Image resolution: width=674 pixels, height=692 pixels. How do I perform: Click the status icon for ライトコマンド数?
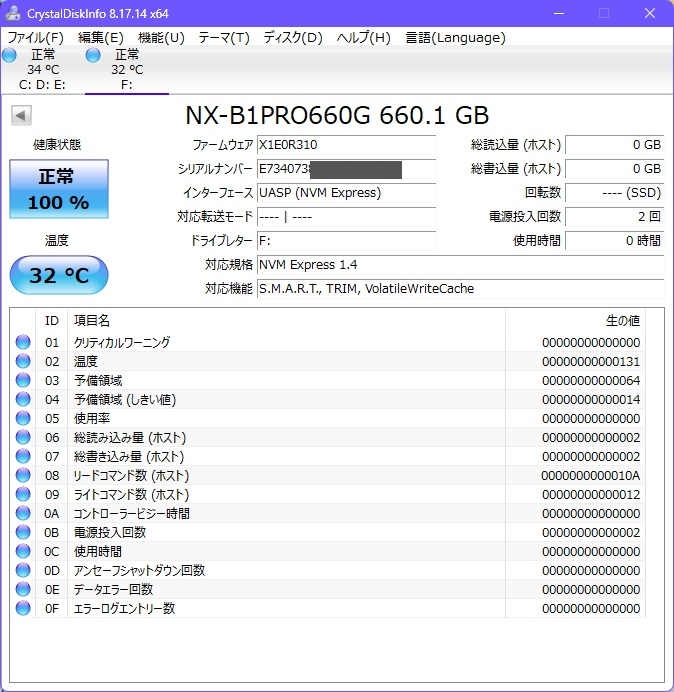[23, 494]
